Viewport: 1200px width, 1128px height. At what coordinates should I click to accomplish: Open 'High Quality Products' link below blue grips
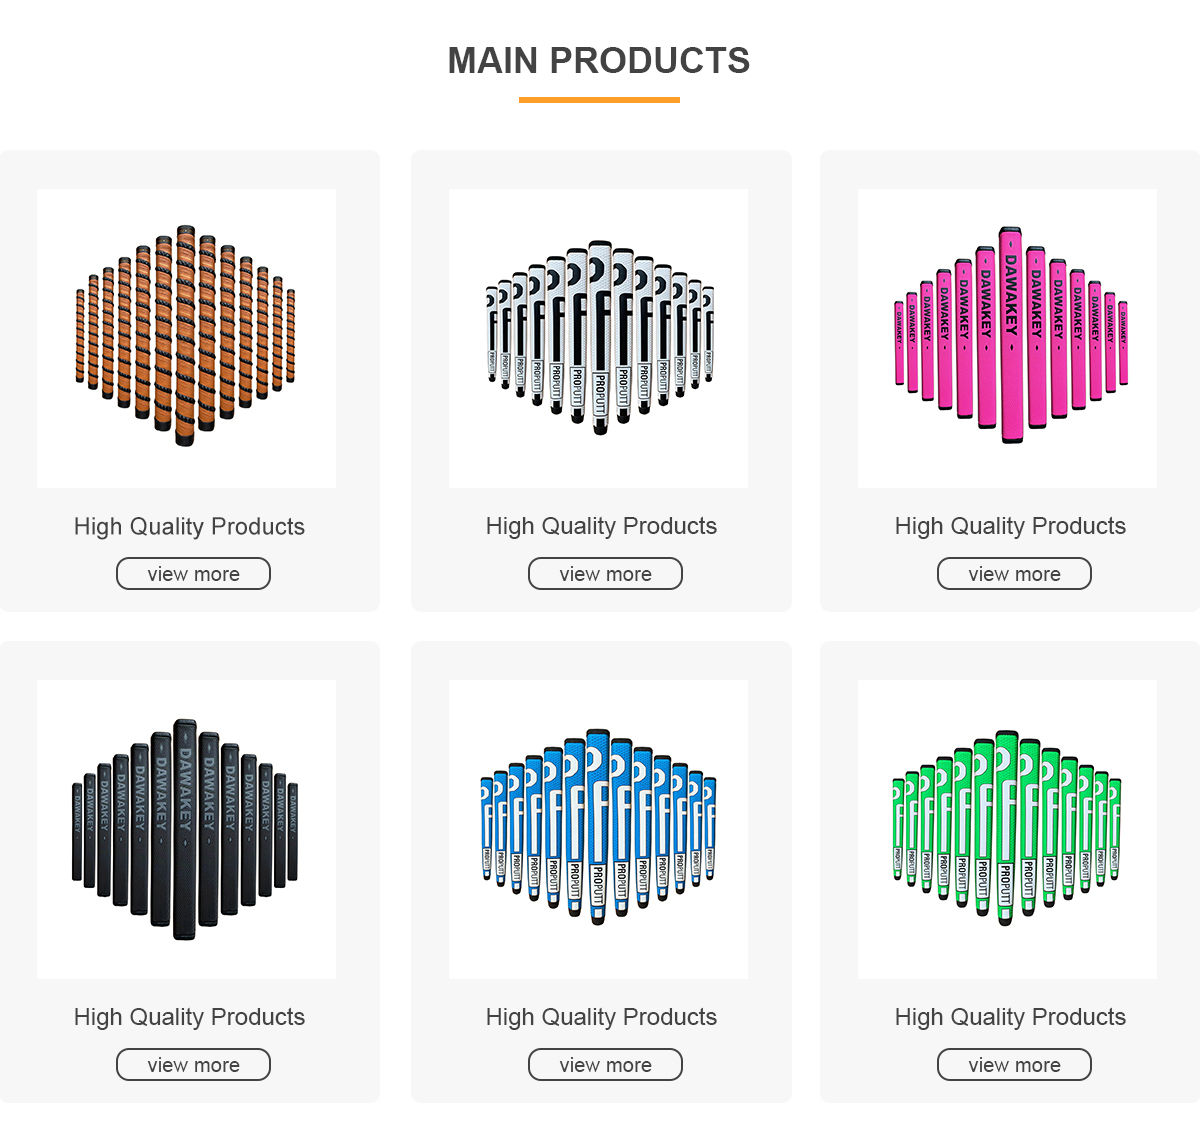tap(601, 1017)
